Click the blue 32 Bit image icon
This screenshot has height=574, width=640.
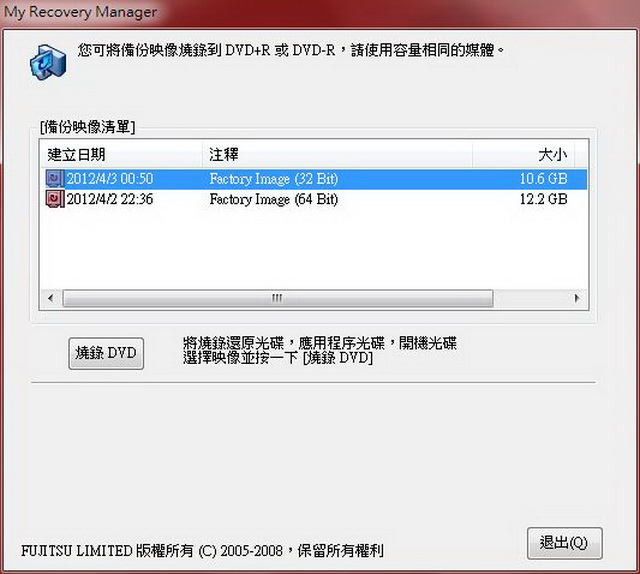click(55, 179)
